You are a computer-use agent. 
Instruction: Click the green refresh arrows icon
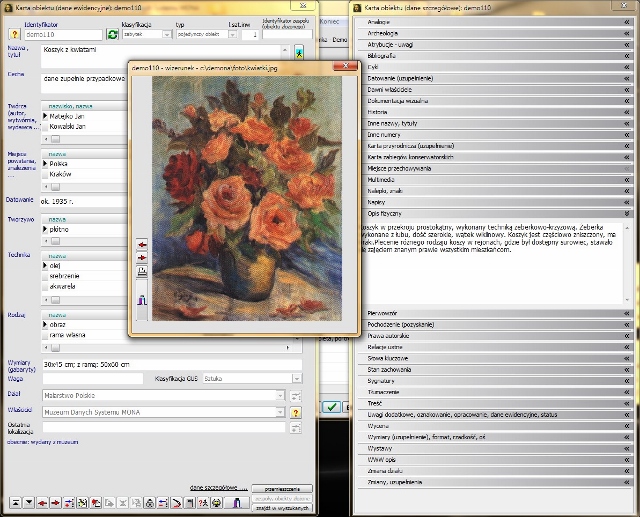click(112, 34)
